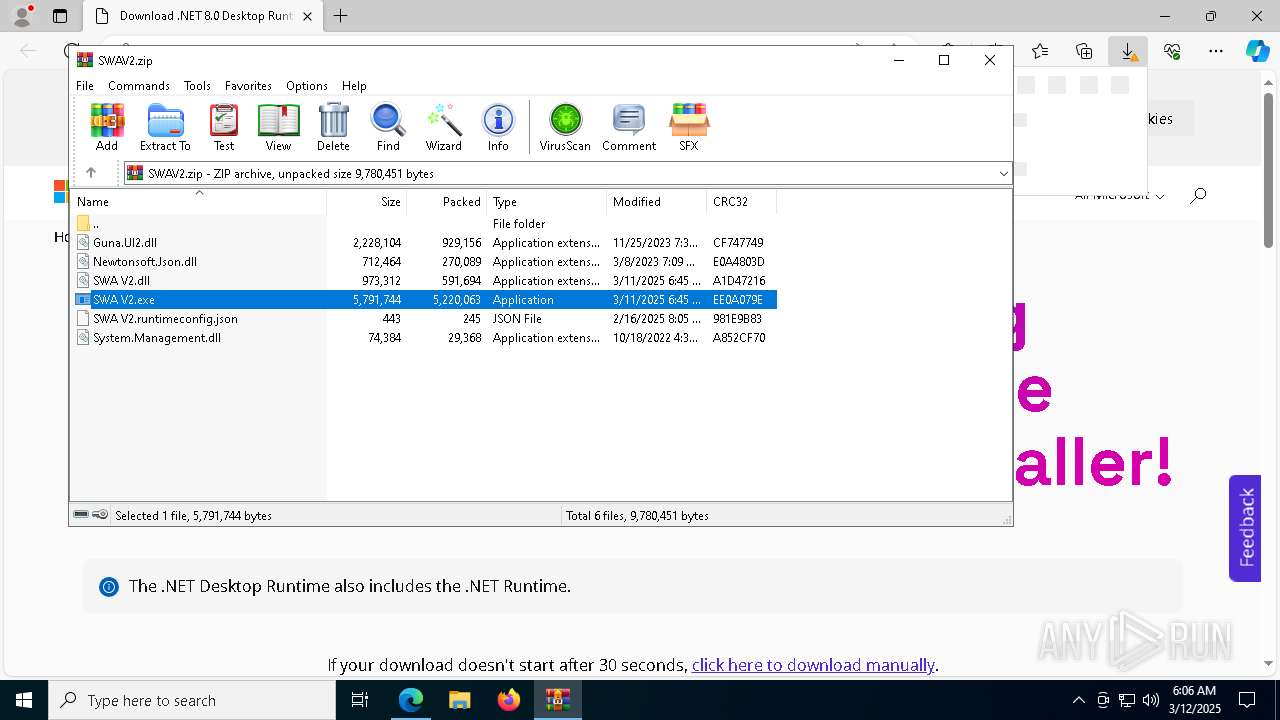This screenshot has width=1280, height=720.
Task: Open Copilot icon in Edge
Action: [x=1257, y=51]
